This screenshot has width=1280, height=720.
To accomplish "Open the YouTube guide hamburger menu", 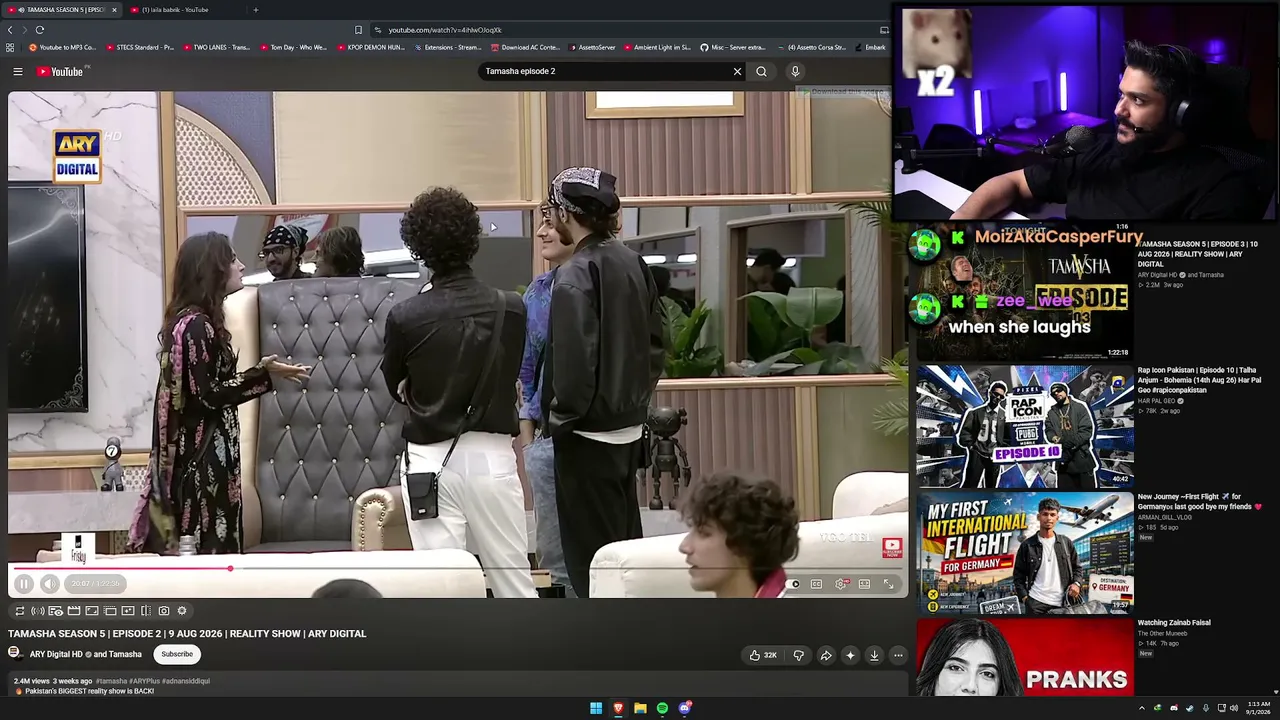I will (x=18, y=71).
